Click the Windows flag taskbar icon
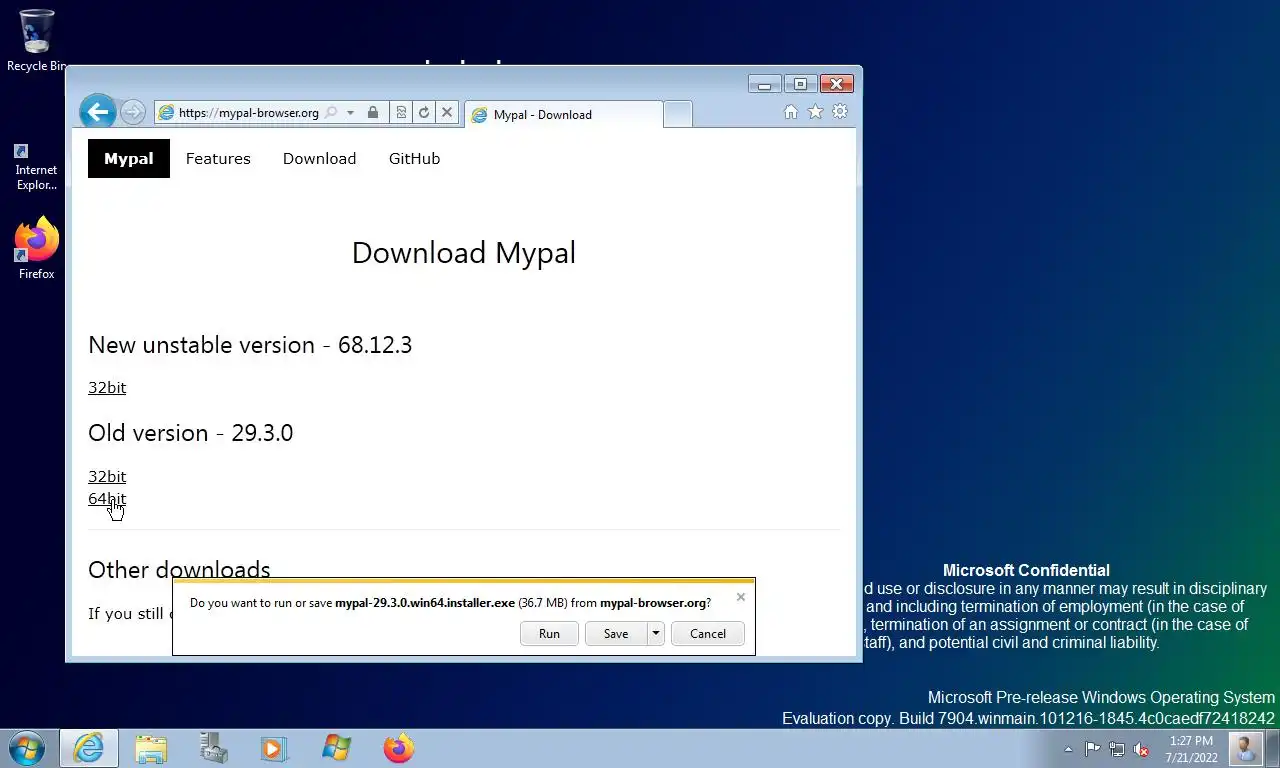Screen dimensions: 1280x768 336,748
